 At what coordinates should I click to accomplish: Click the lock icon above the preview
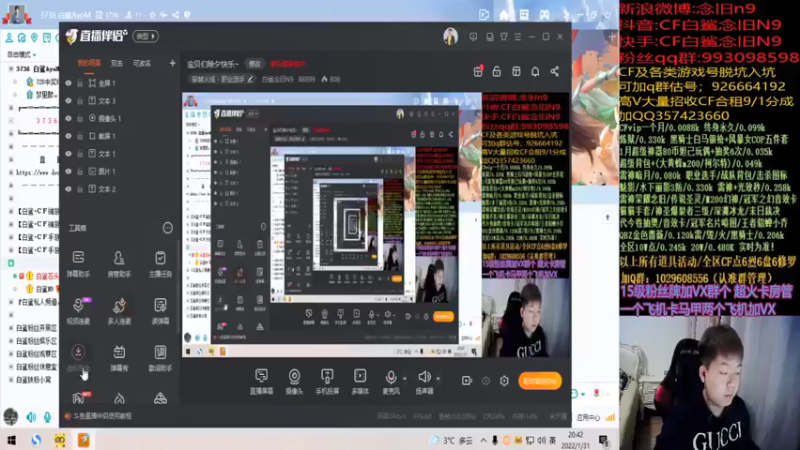(x=496, y=71)
